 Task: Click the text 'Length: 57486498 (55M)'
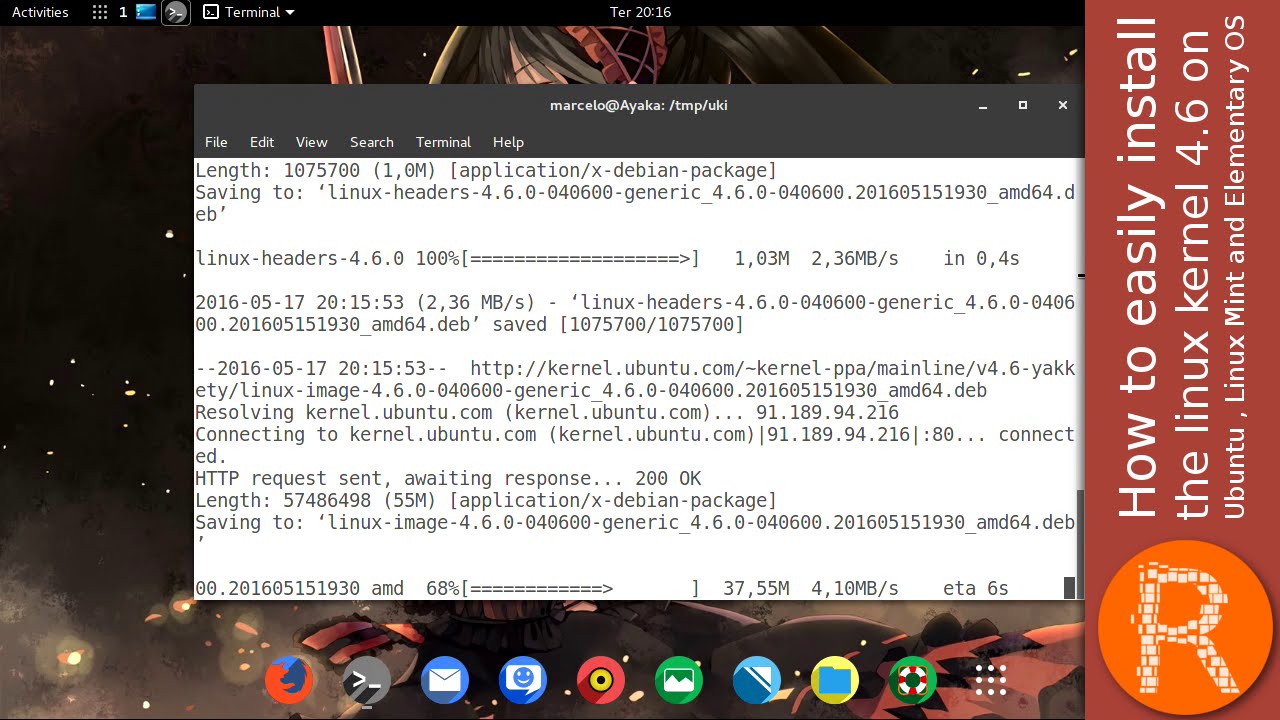coord(317,500)
